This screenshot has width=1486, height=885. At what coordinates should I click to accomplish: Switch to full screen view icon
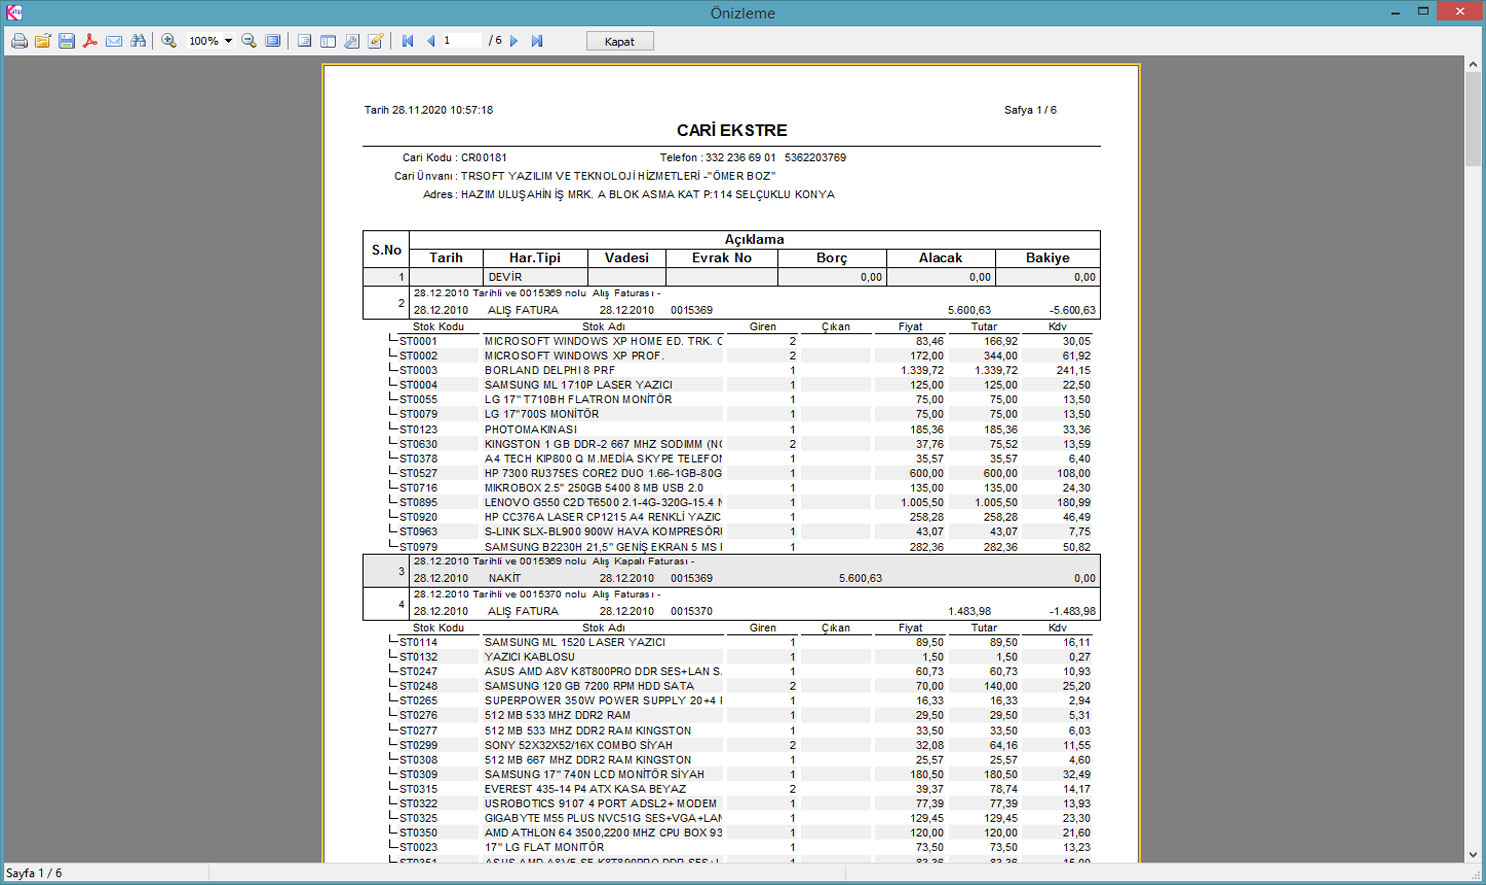click(273, 41)
